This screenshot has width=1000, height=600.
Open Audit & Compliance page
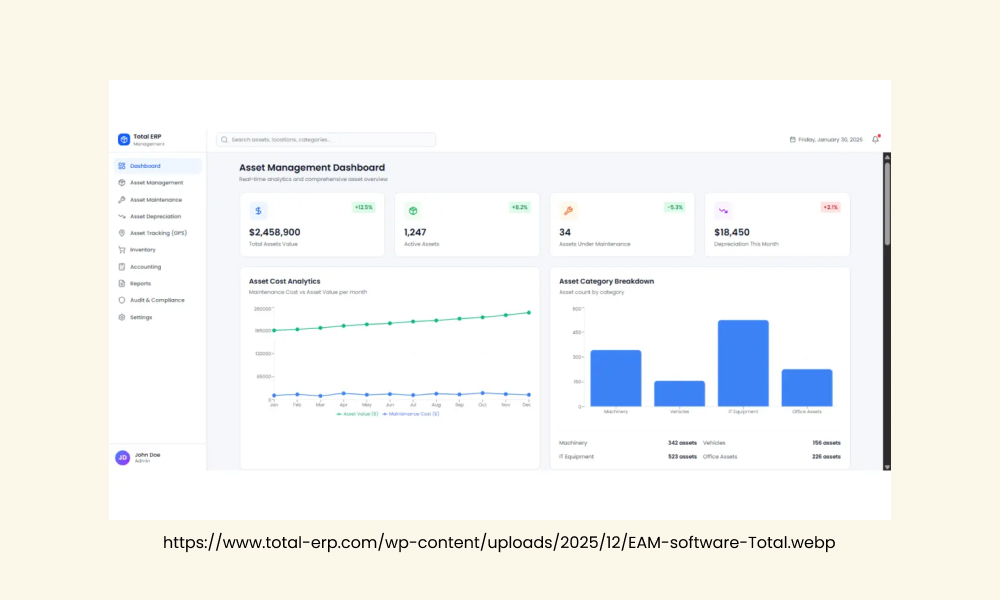click(158, 300)
